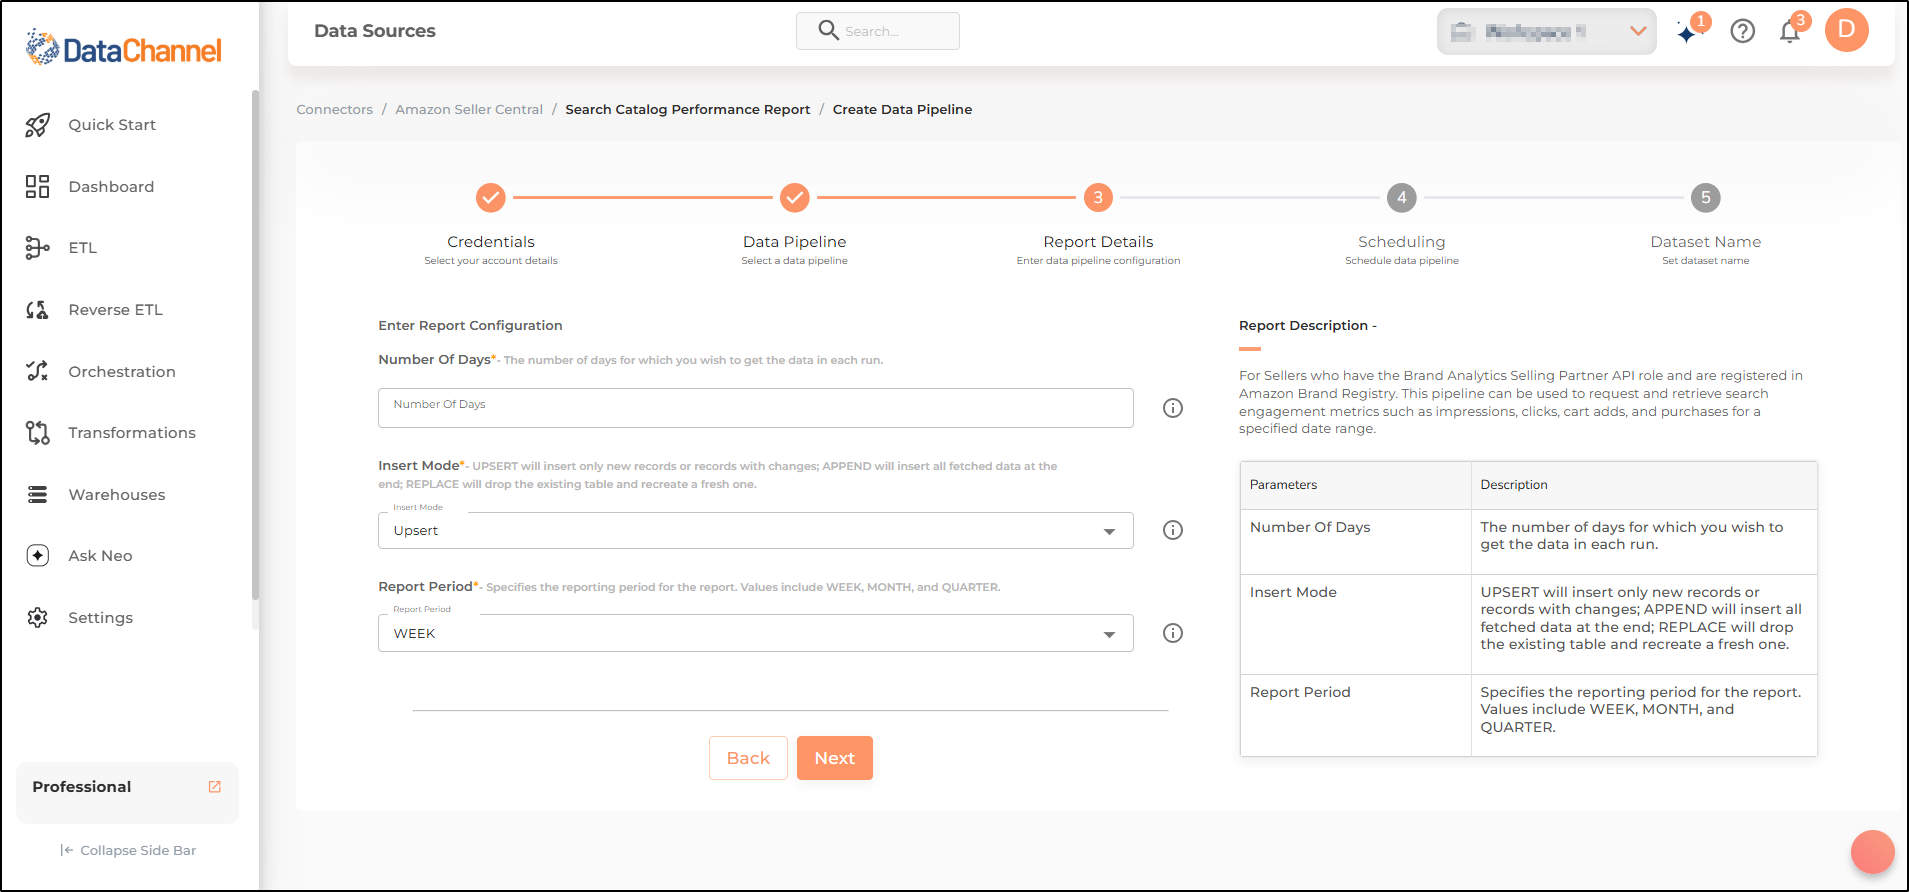The image size is (1909, 892).
Task: Click the Professional plan label
Action: (82, 787)
